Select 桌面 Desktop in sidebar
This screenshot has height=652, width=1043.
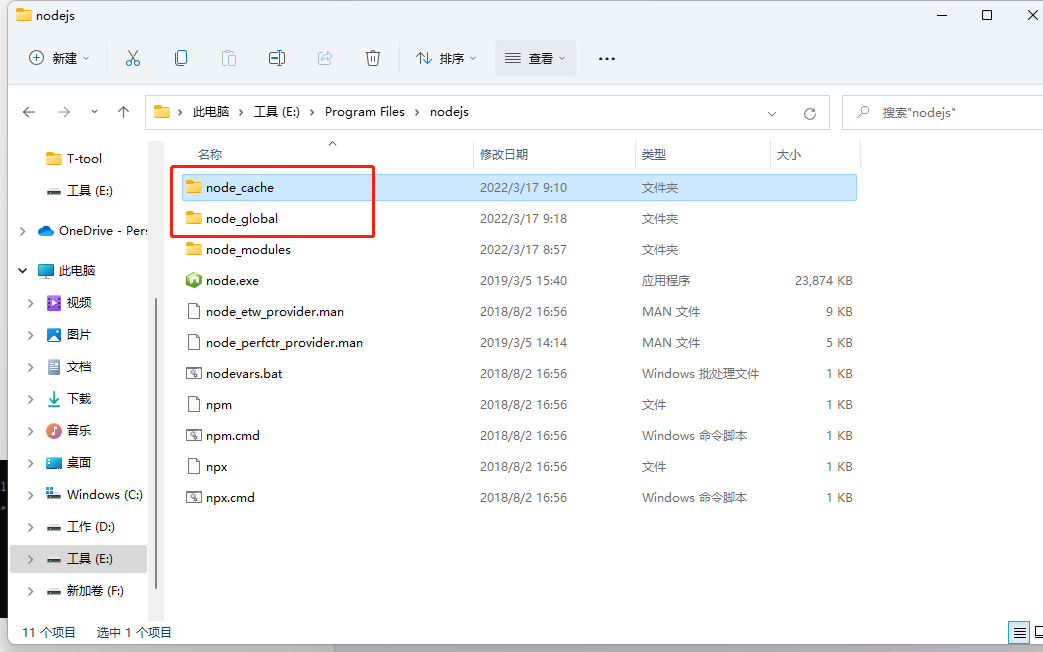click(x=78, y=462)
